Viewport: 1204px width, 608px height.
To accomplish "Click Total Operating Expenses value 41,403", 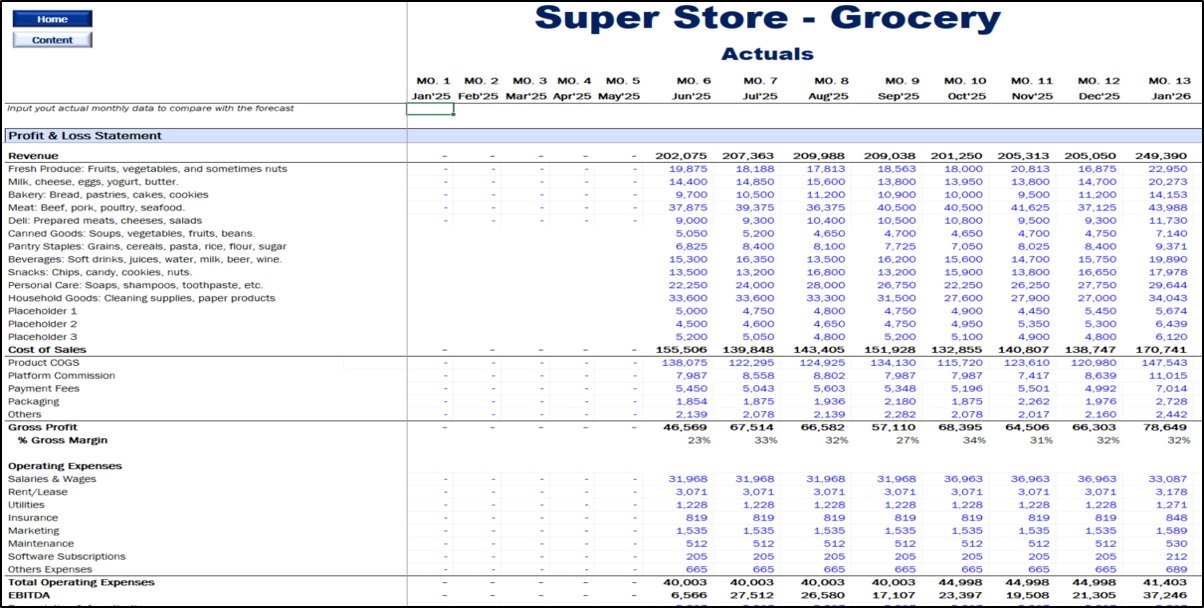I will point(1166,582).
